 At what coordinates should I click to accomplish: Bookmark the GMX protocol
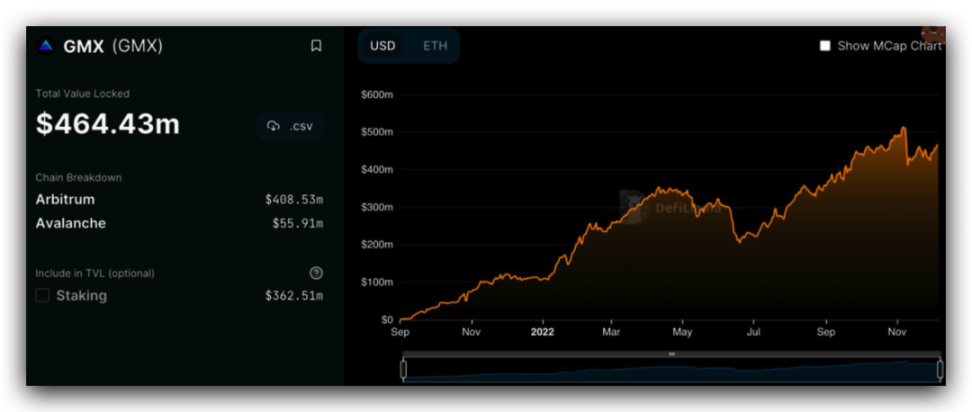(x=316, y=46)
